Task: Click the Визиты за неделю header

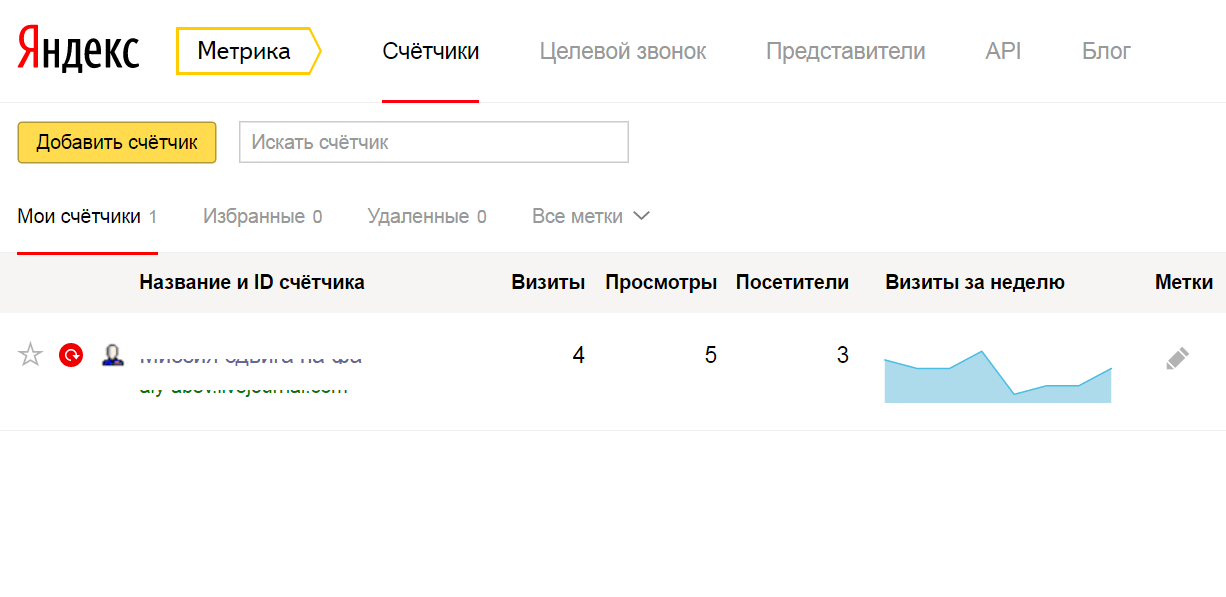Action: tap(975, 282)
